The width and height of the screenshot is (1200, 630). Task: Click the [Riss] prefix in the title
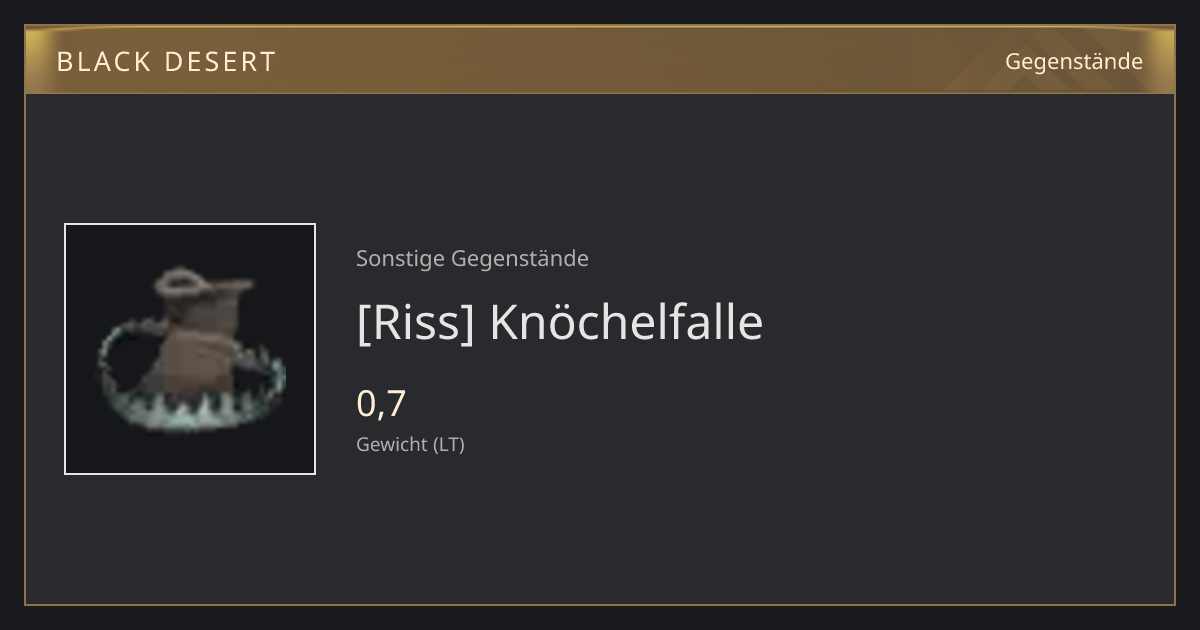point(415,323)
